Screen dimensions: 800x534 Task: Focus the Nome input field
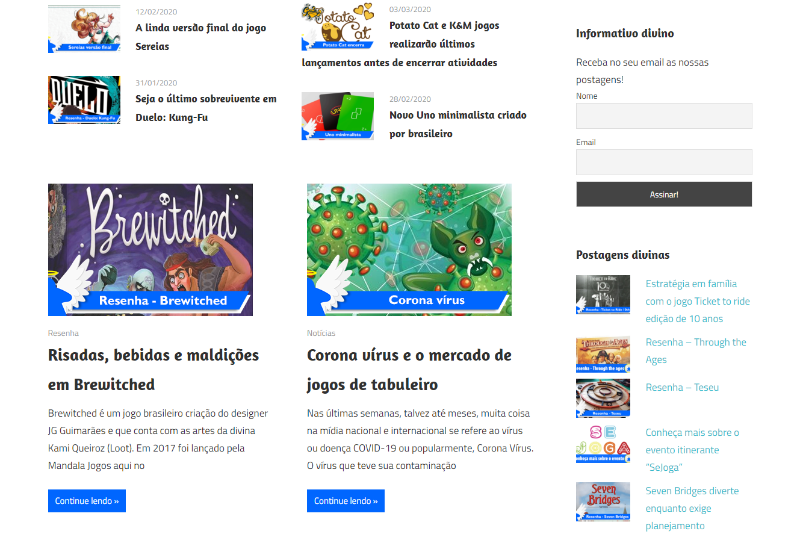pyautogui.click(x=664, y=116)
